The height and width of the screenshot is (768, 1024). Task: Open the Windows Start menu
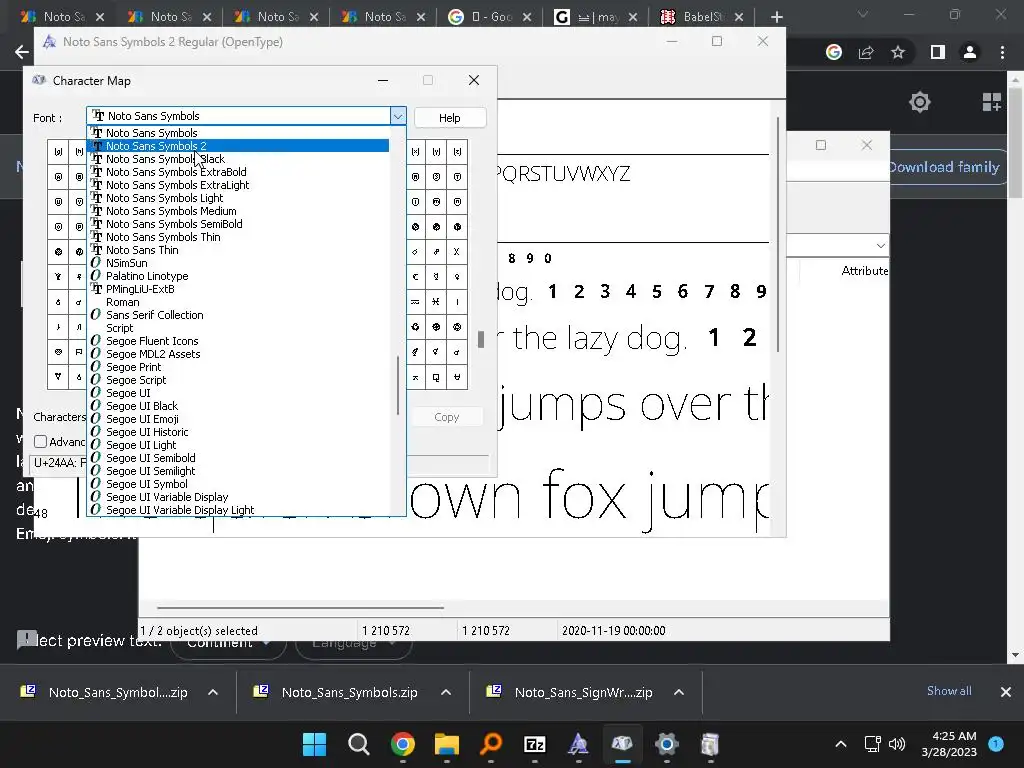pyautogui.click(x=315, y=744)
